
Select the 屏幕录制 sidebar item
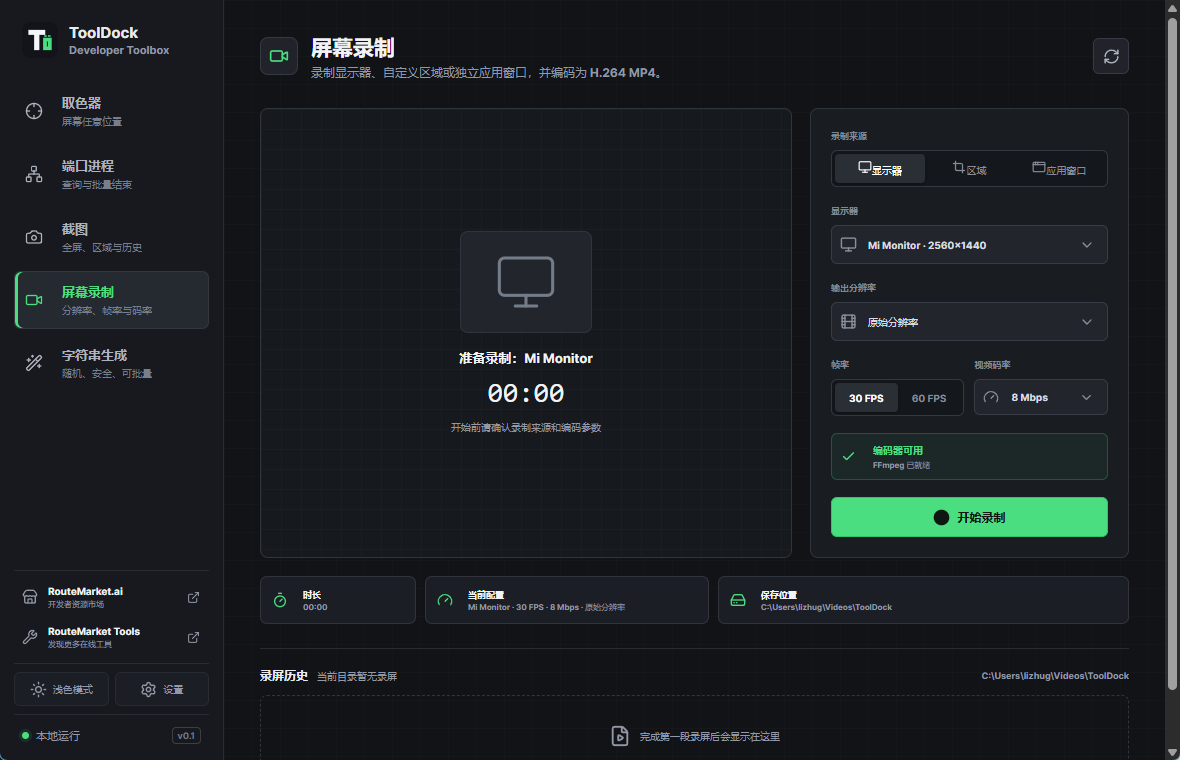coord(111,300)
